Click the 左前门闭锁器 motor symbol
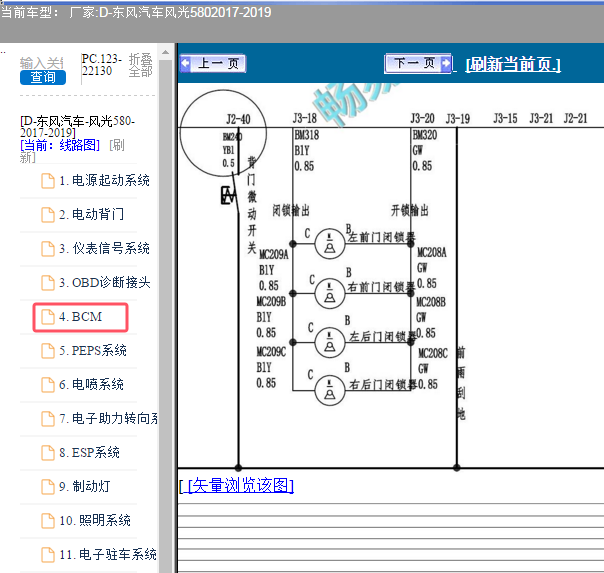Image resolution: width=604 pixels, height=573 pixels. (x=330, y=244)
